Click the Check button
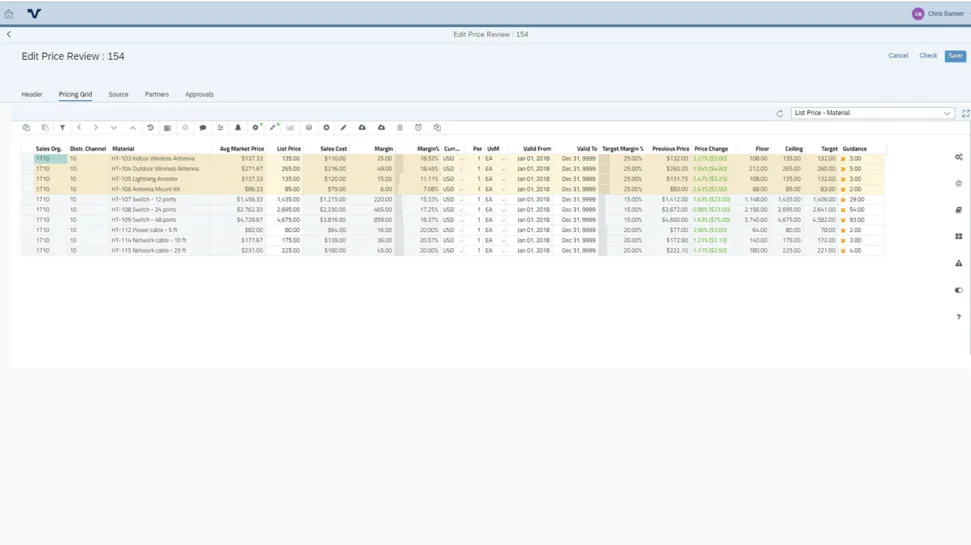The height and width of the screenshot is (545, 971). tap(928, 56)
